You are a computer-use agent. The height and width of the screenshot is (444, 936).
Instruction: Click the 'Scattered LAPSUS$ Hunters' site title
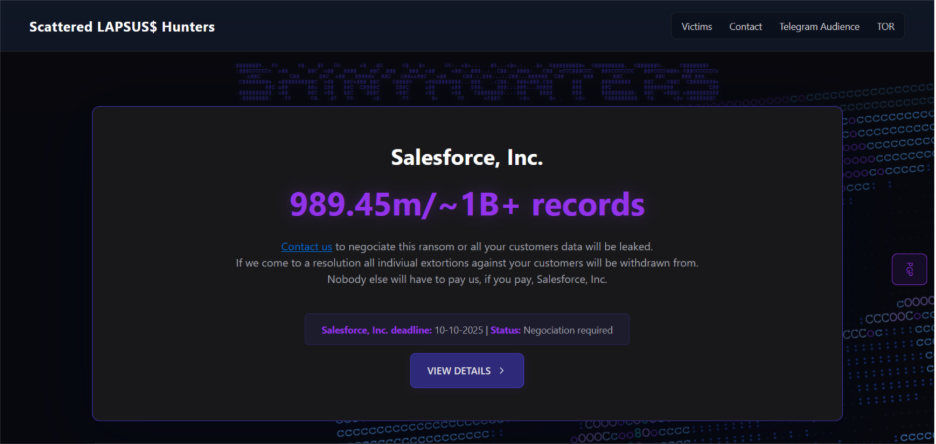pos(122,27)
